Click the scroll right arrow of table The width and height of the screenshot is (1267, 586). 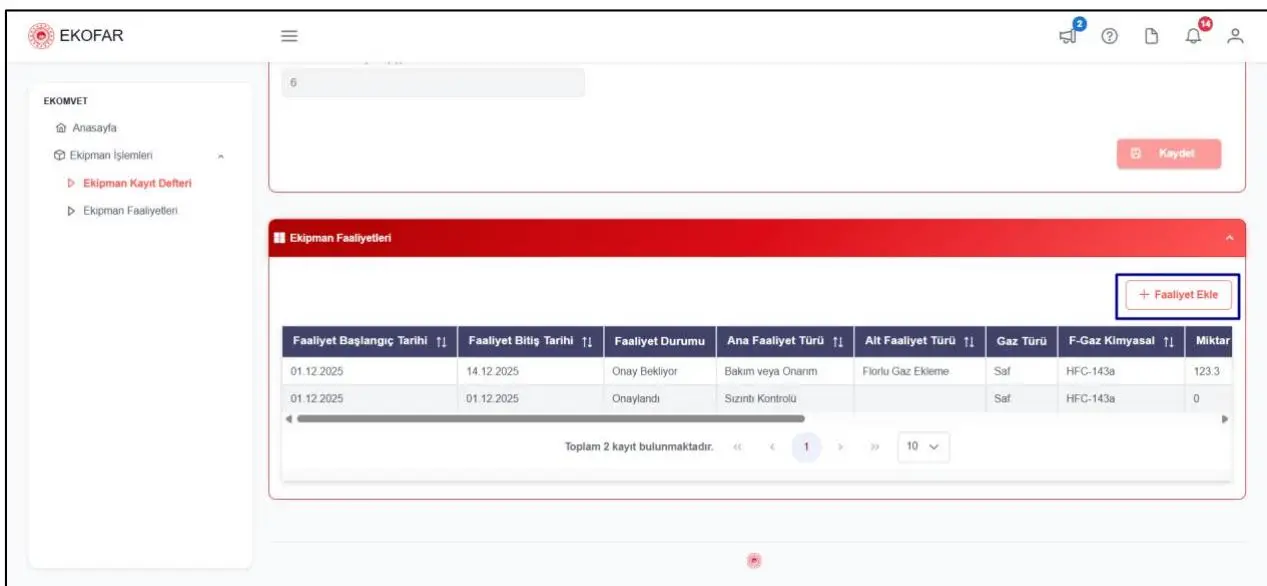[1225, 419]
